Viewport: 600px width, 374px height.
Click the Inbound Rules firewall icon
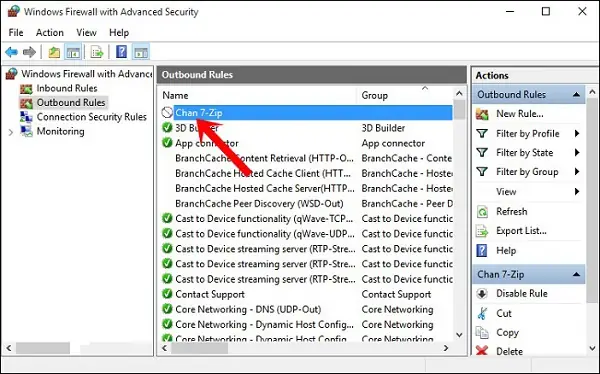click(26, 89)
